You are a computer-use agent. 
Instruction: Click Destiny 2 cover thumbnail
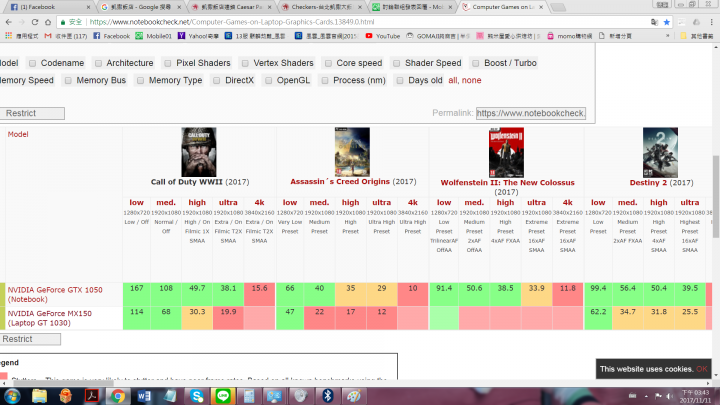(660, 152)
